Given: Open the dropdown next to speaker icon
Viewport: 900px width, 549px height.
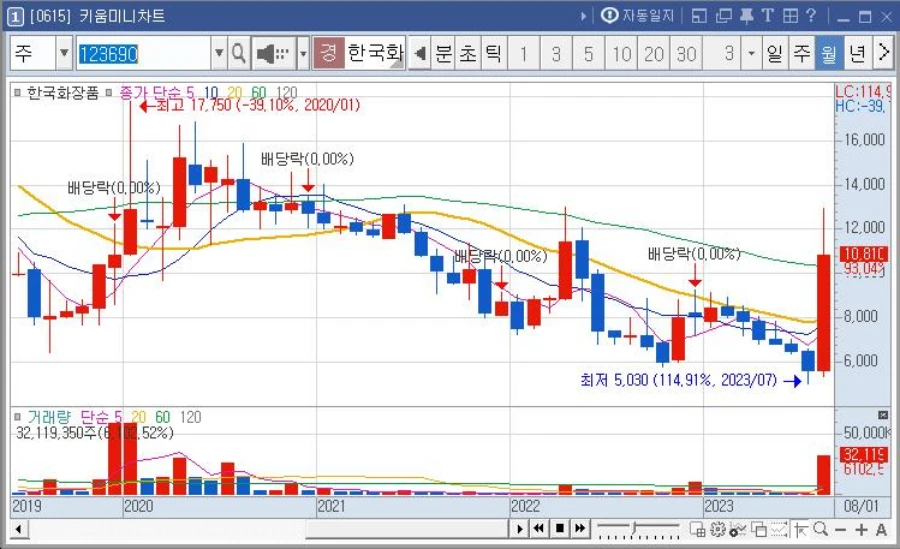Looking at the screenshot, I should 303,54.
